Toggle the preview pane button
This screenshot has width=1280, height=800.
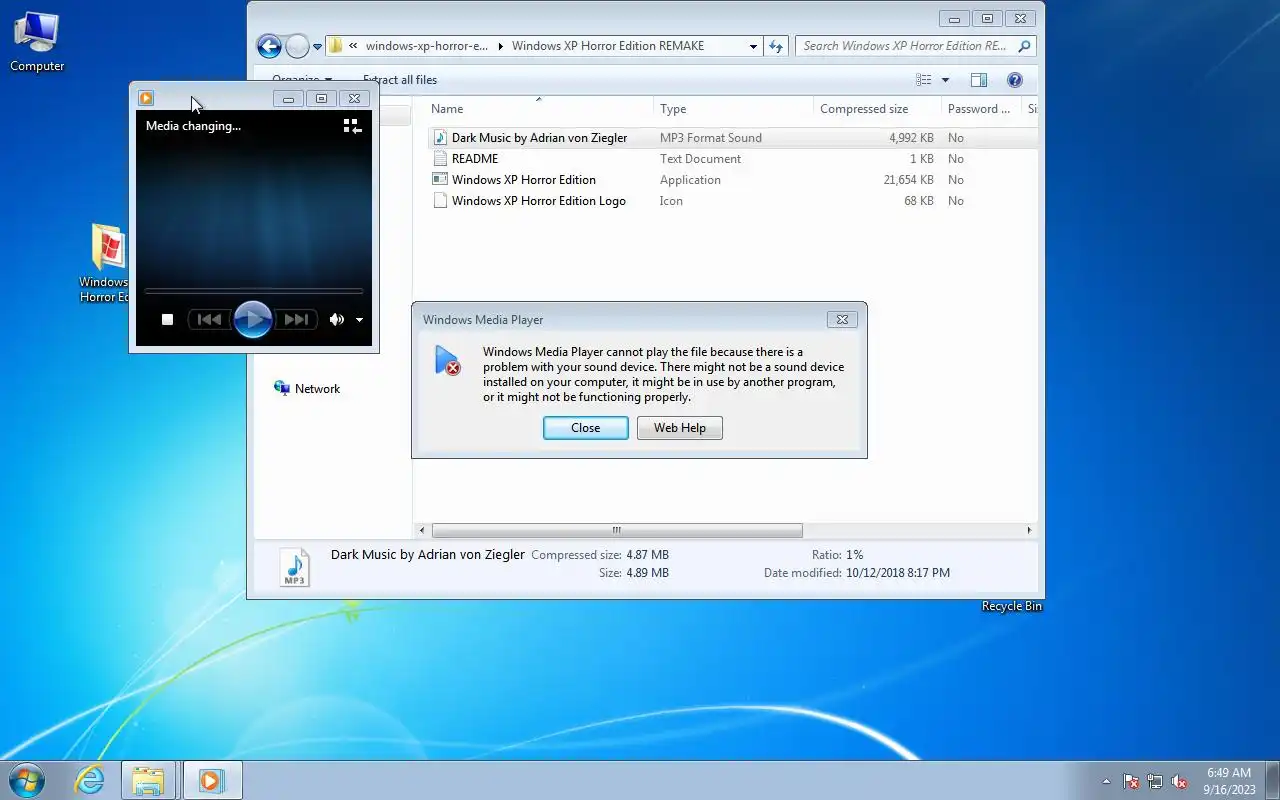coord(979,80)
